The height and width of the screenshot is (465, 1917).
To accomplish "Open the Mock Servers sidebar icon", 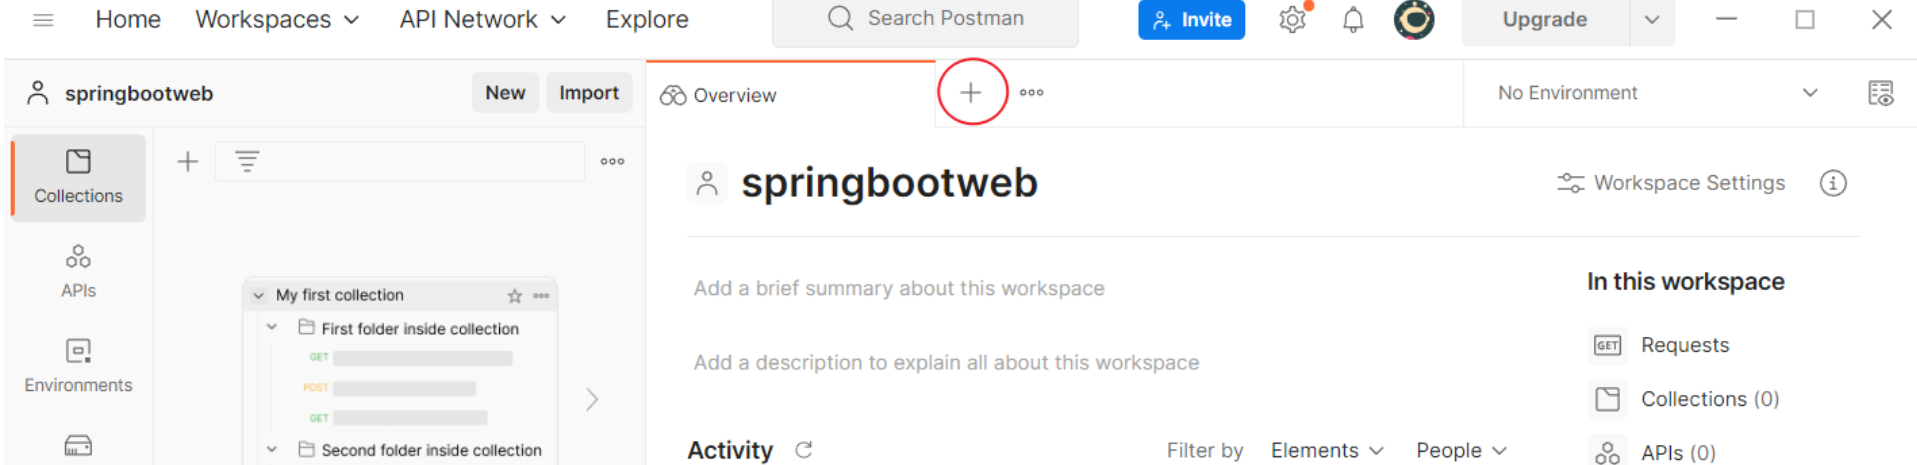I will click(79, 446).
